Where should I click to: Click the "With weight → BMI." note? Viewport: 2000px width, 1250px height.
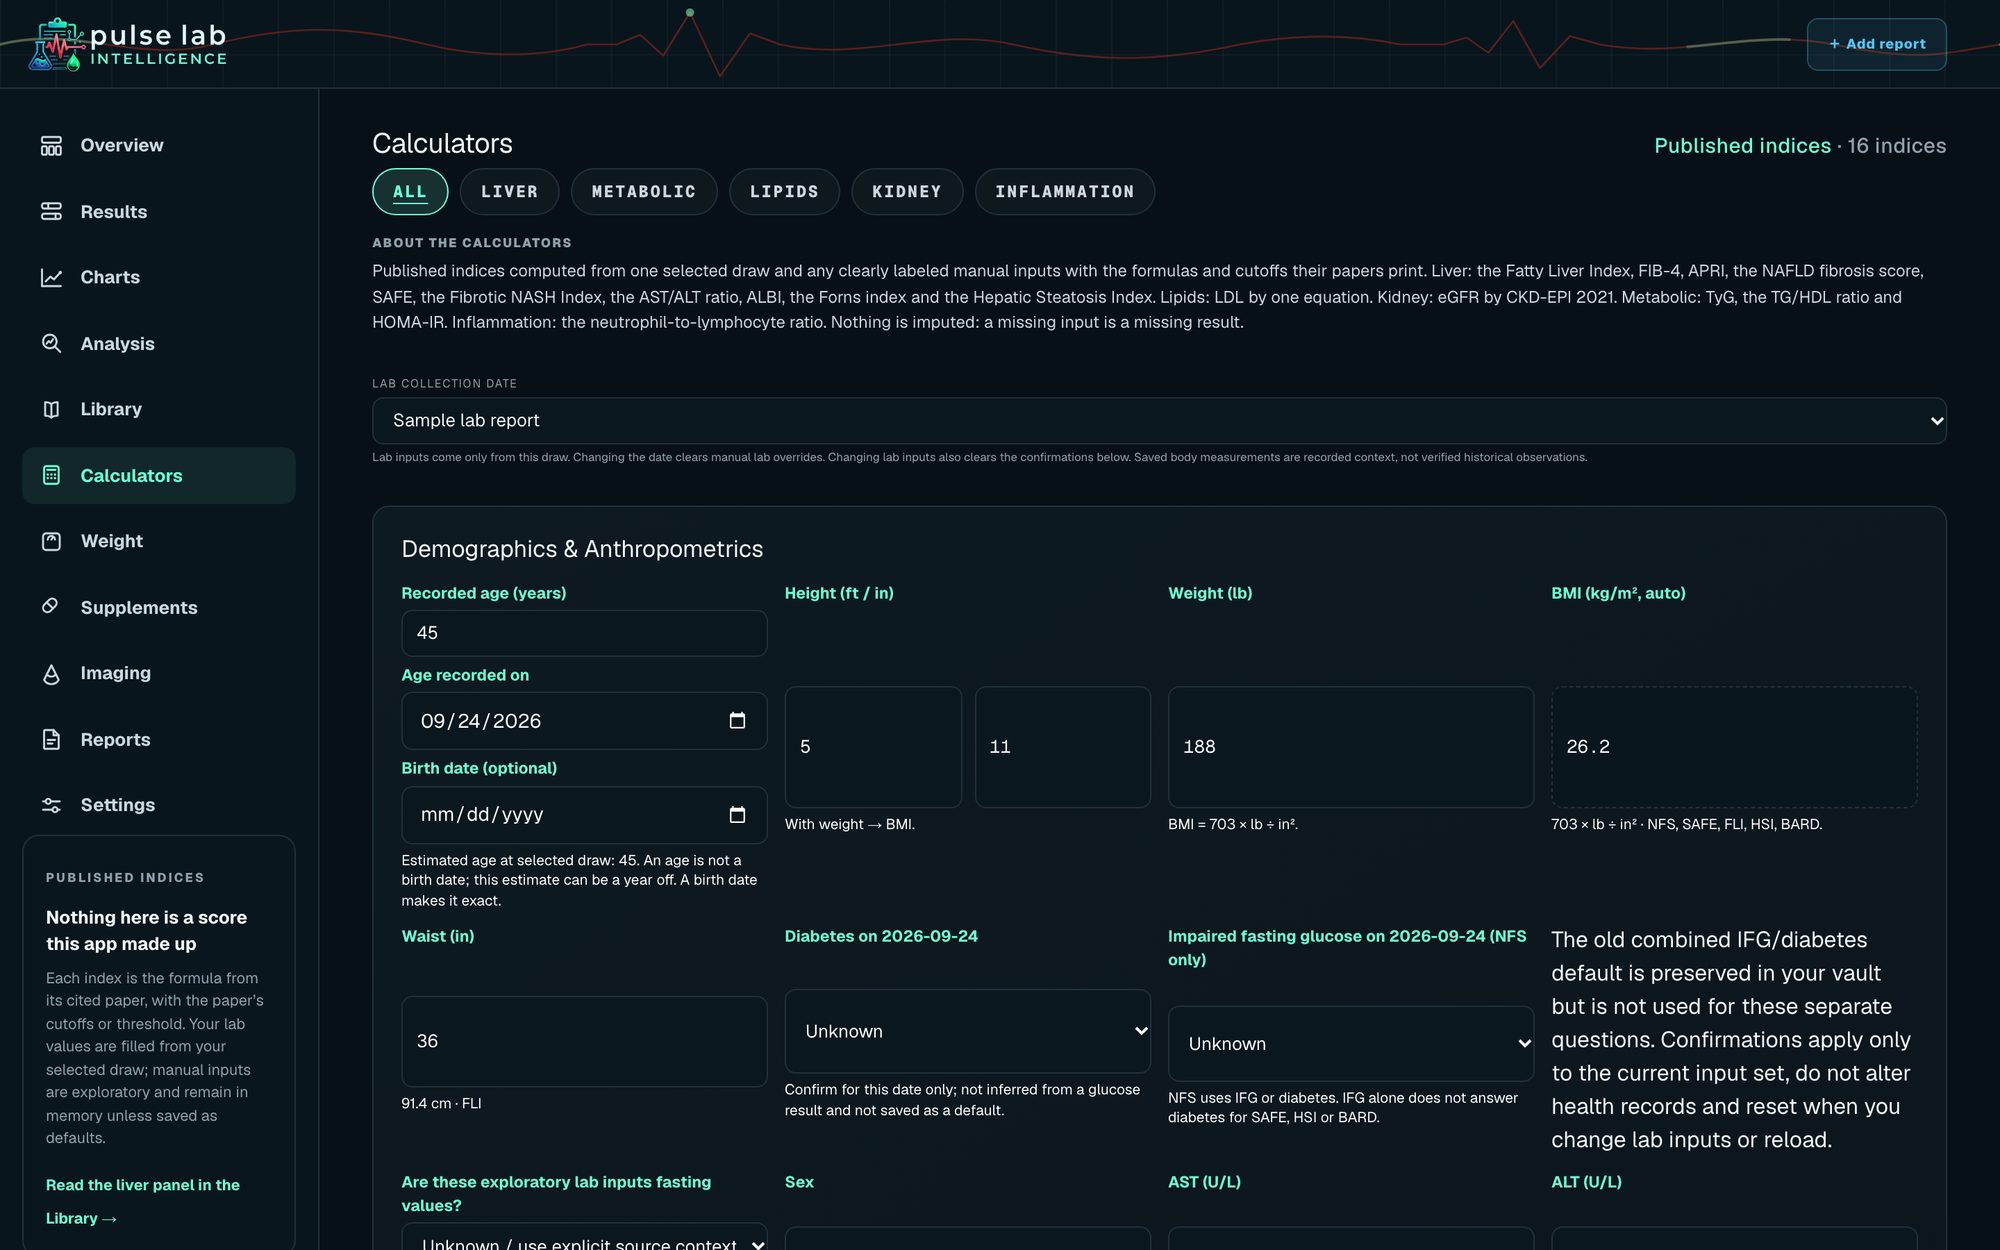click(850, 824)
